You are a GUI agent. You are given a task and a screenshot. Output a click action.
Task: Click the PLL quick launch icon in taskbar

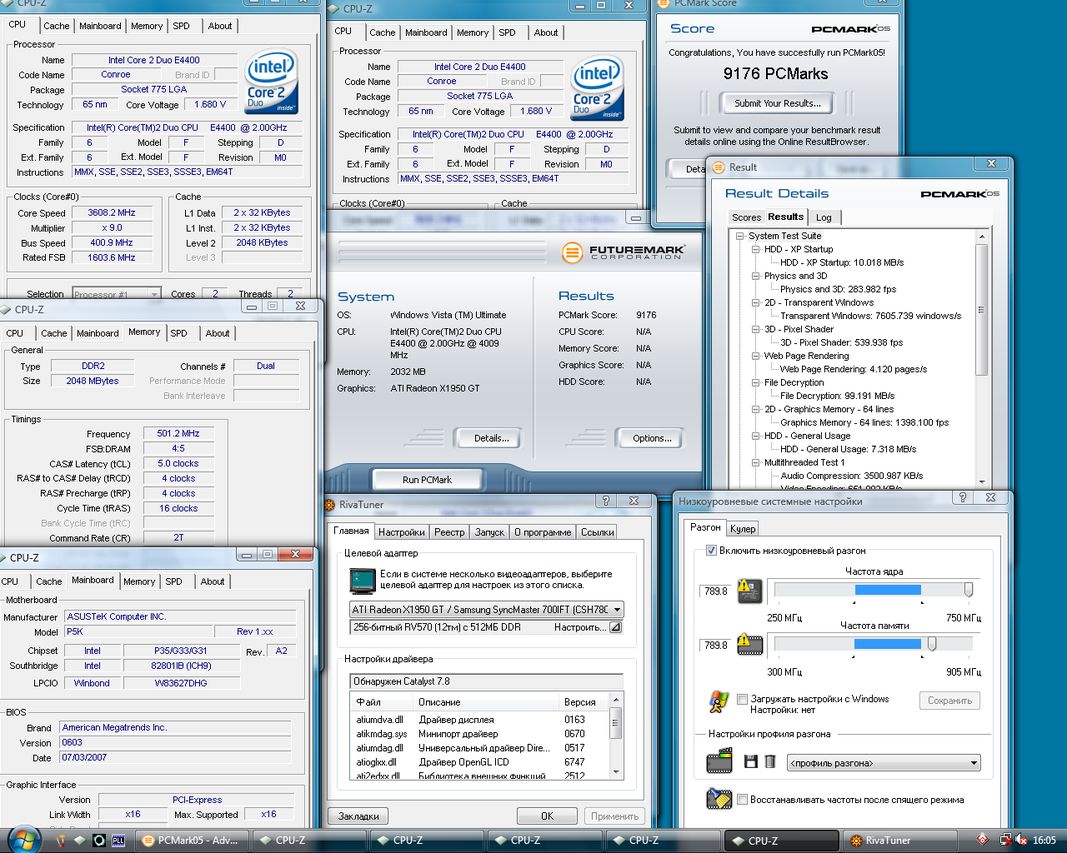tap(118, 841)
